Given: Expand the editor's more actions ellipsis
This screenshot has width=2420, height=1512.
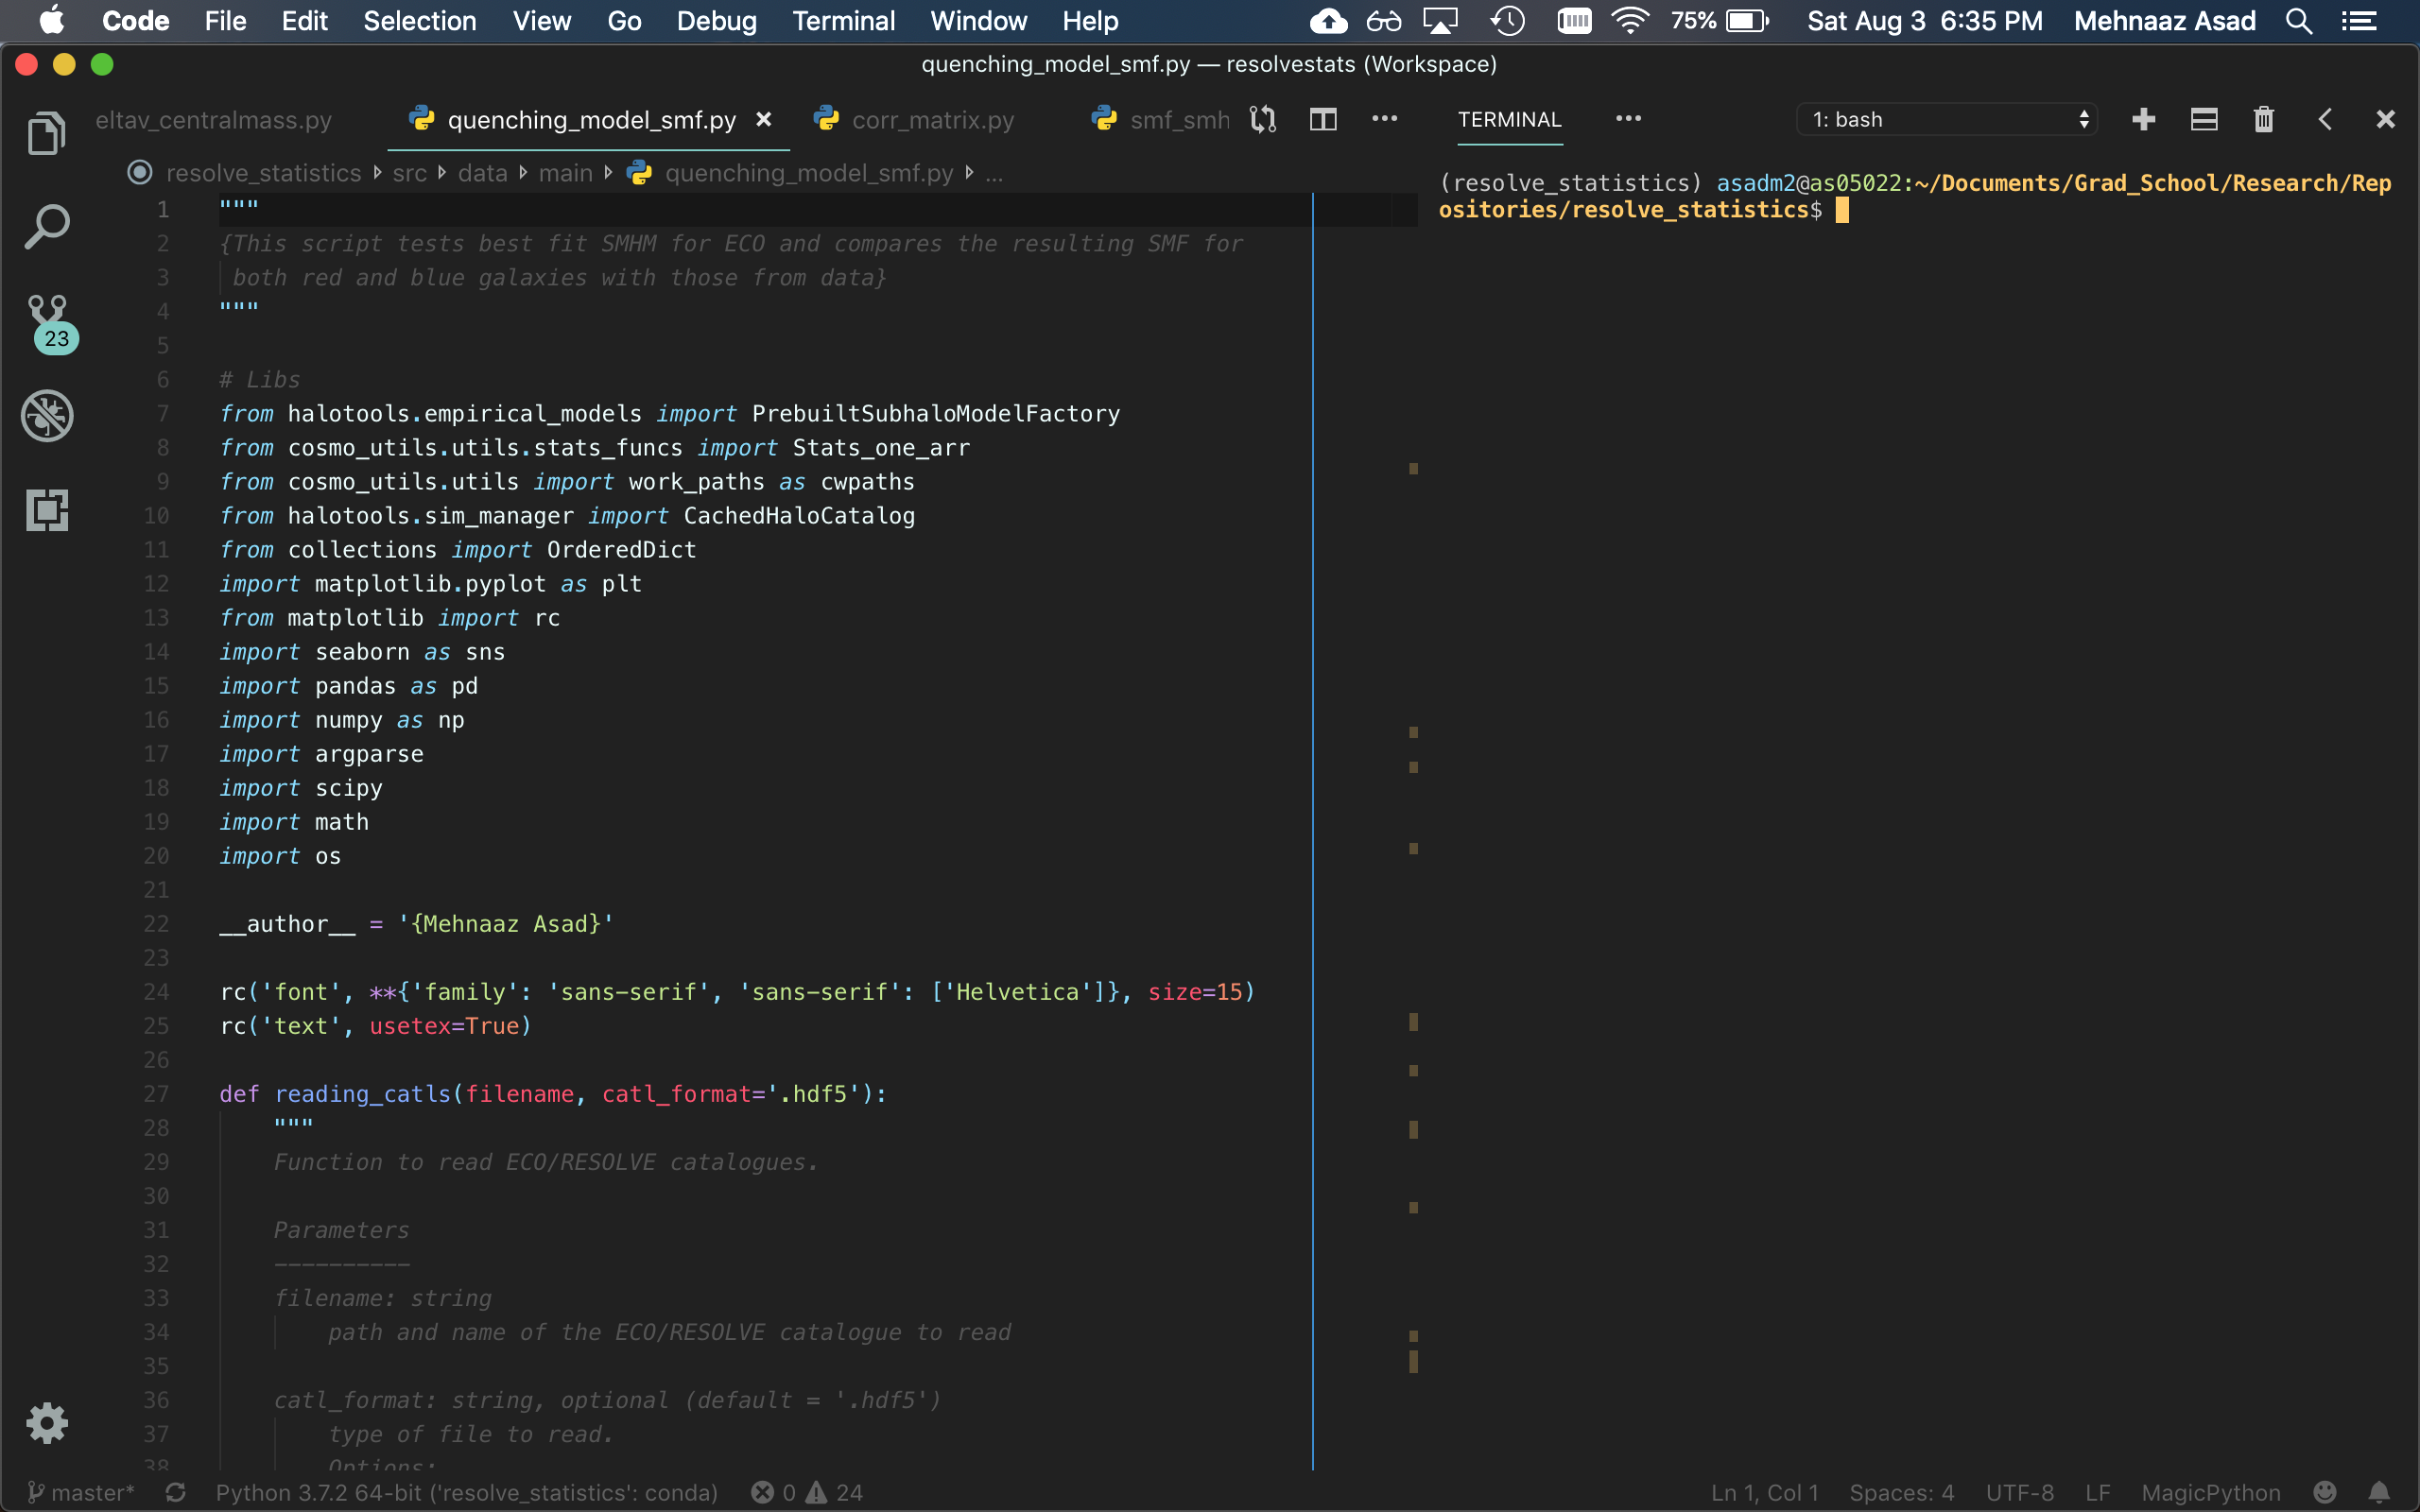Looking at the screenshot, I should click(x=1384, y=119).
